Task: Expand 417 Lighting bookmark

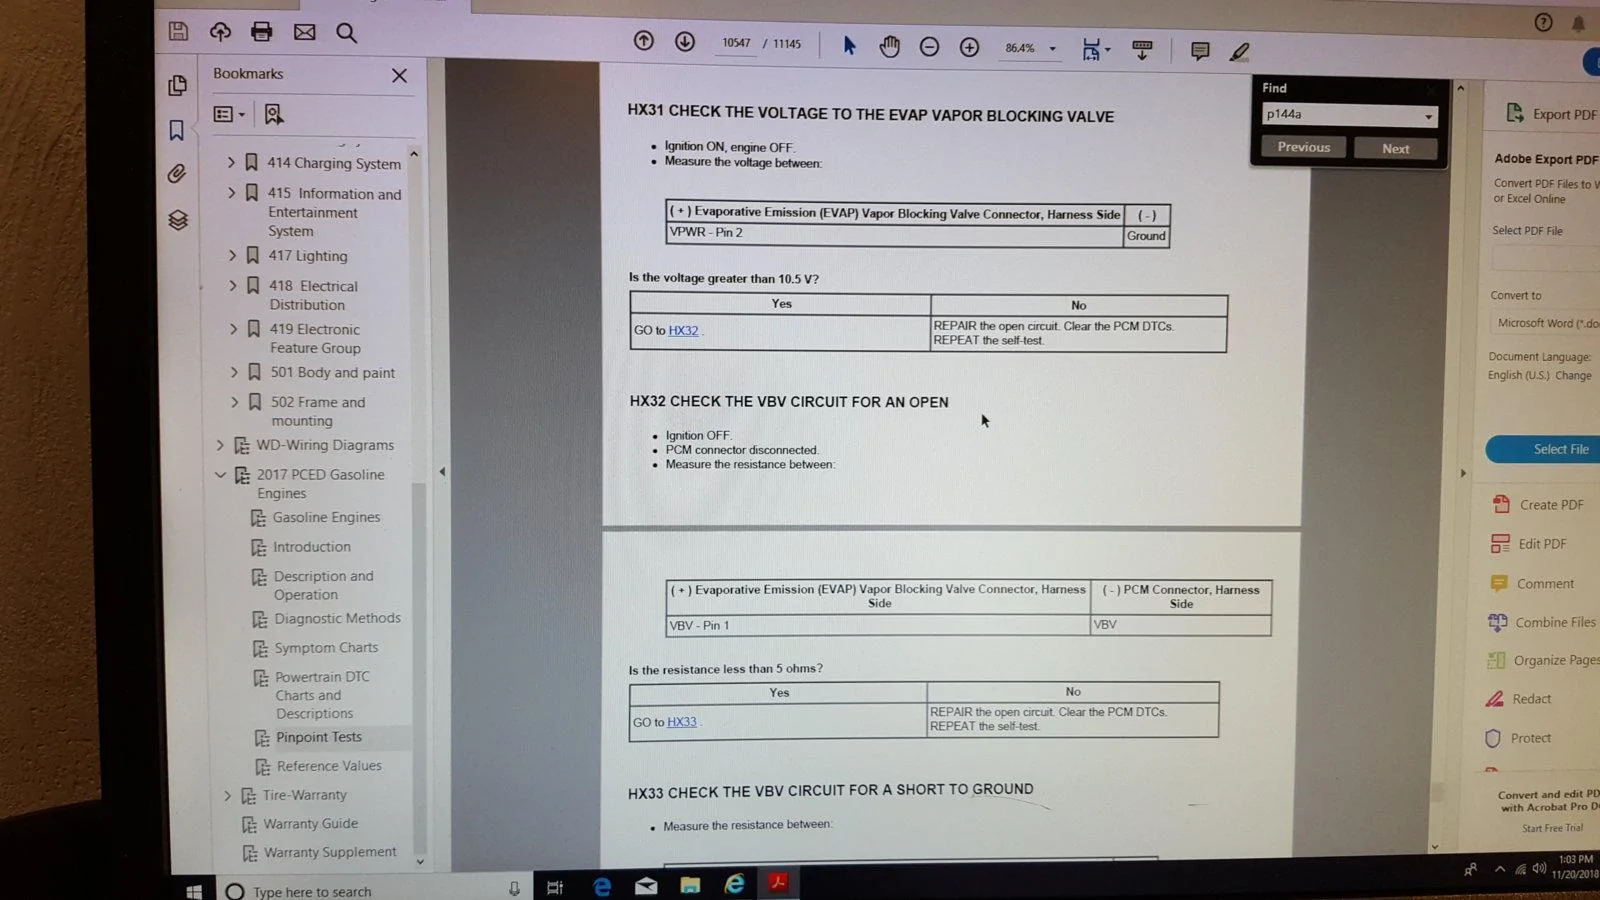Action: [x=233, y=255]
